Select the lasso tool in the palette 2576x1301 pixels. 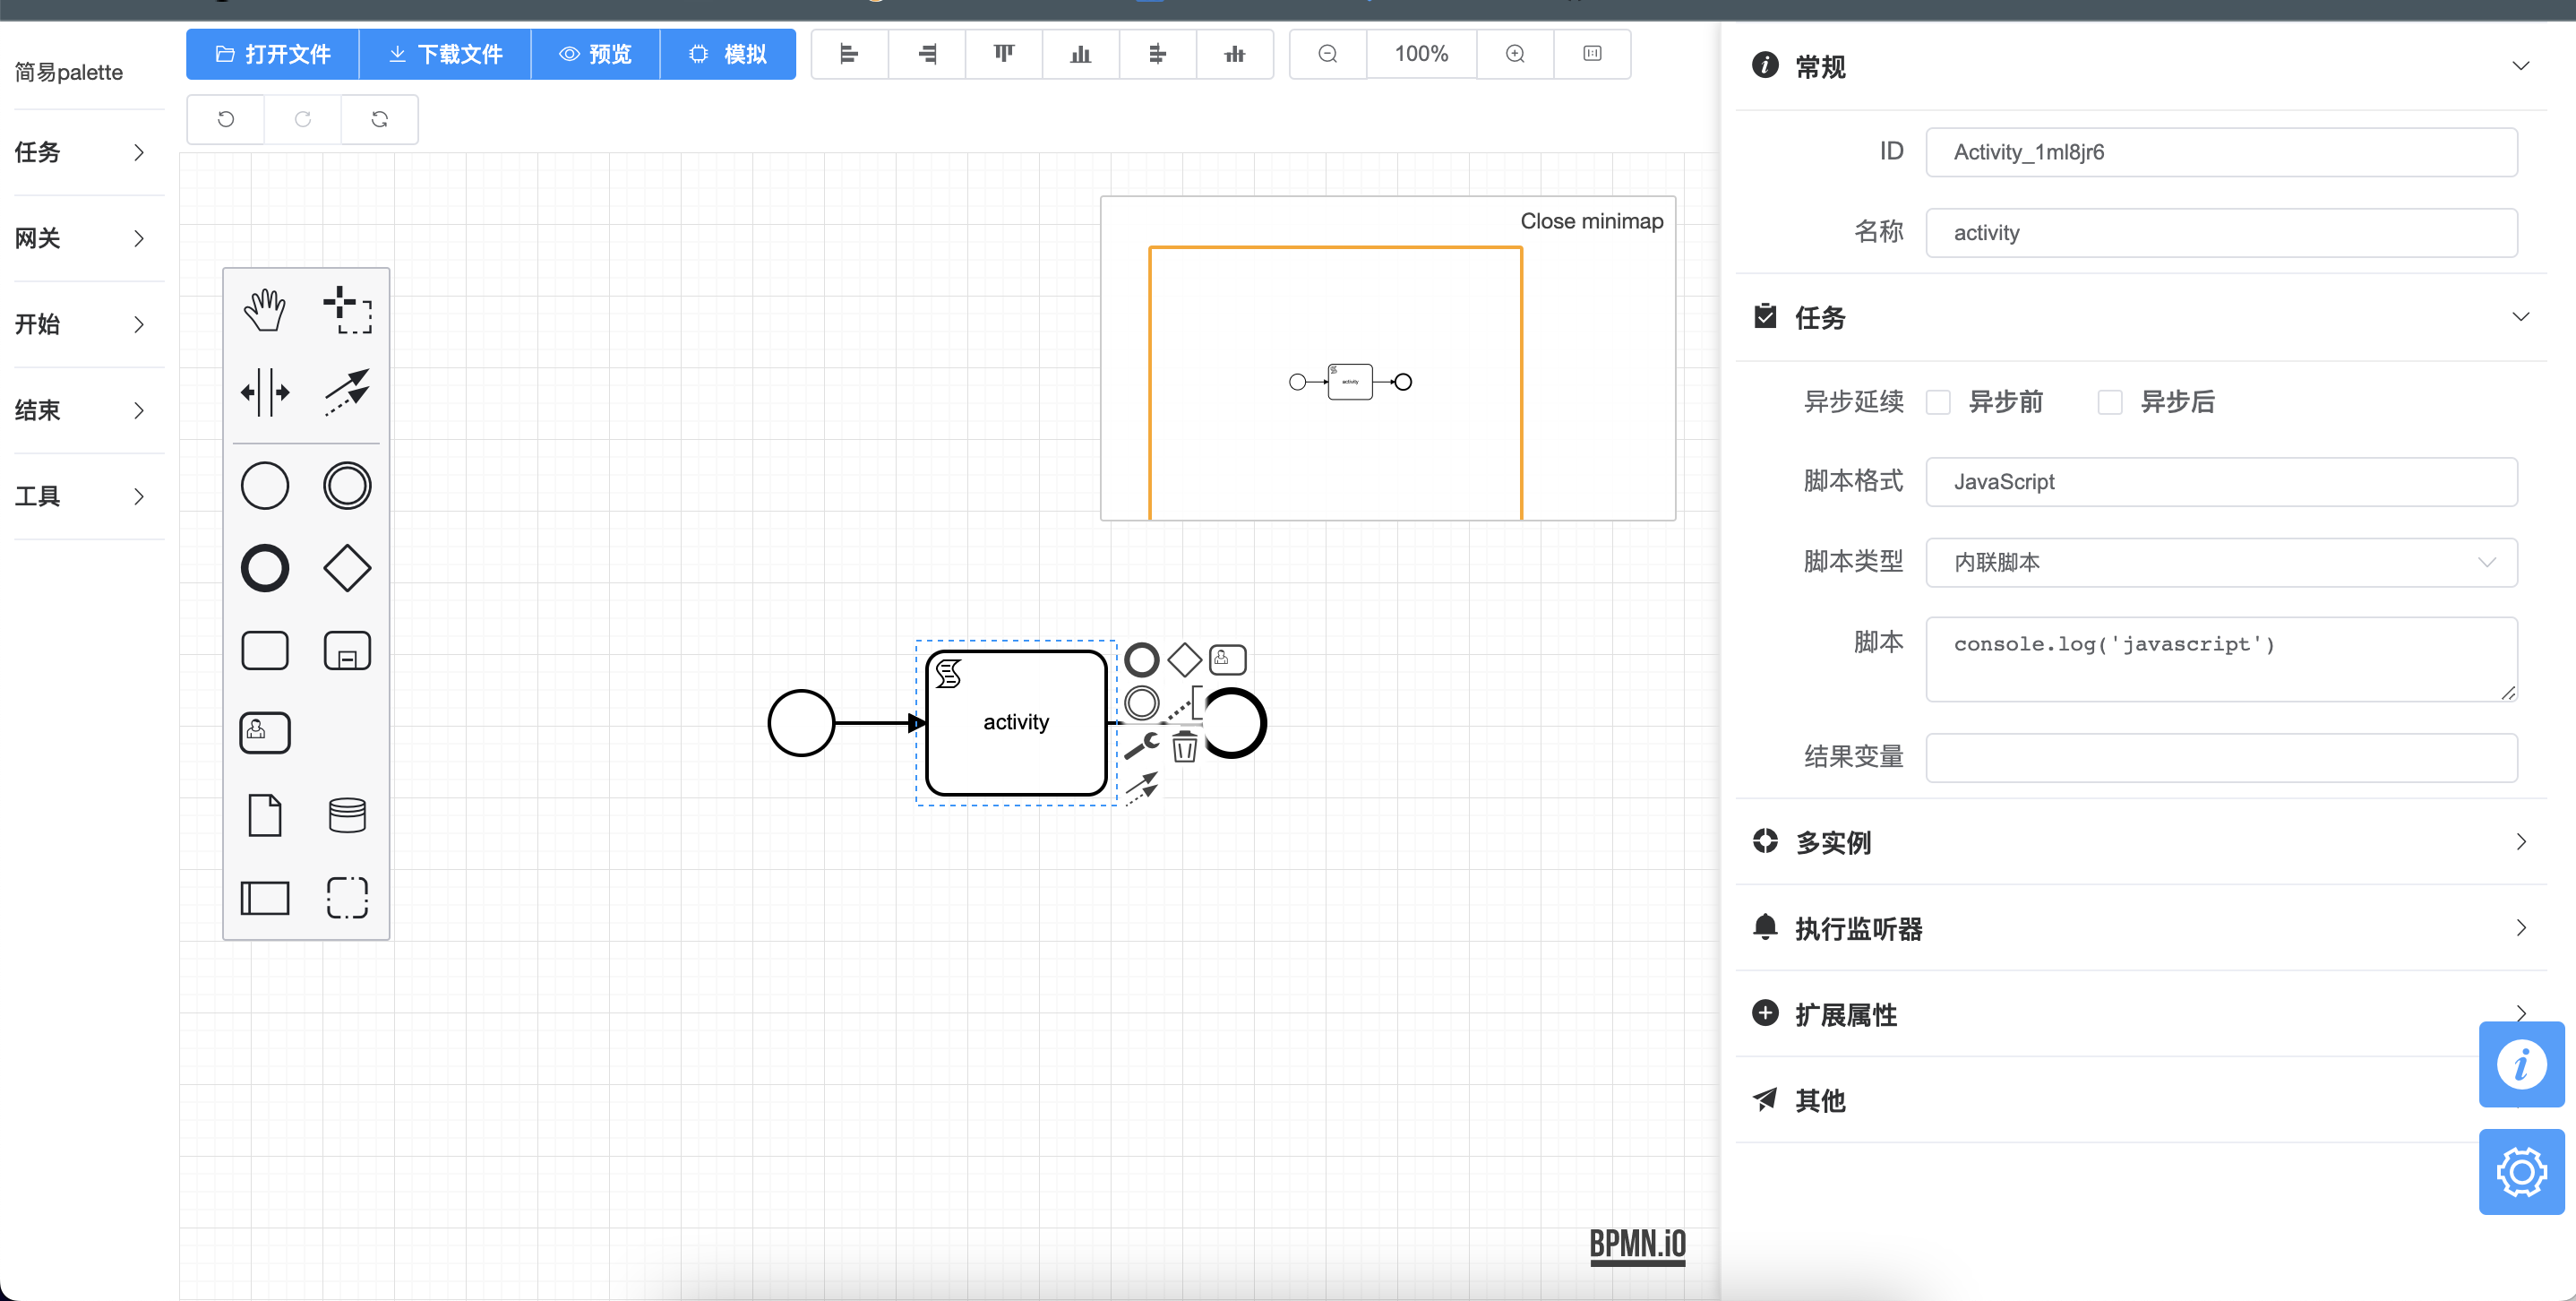[x=347, y=309]
